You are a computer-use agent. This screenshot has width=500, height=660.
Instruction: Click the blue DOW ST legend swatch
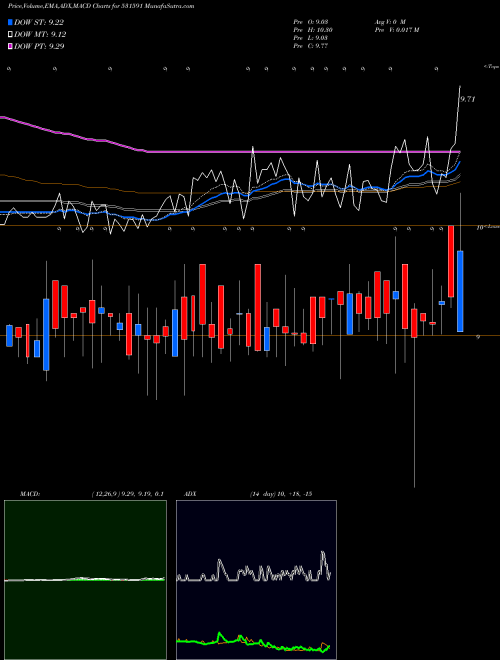[x=10, y=22]
